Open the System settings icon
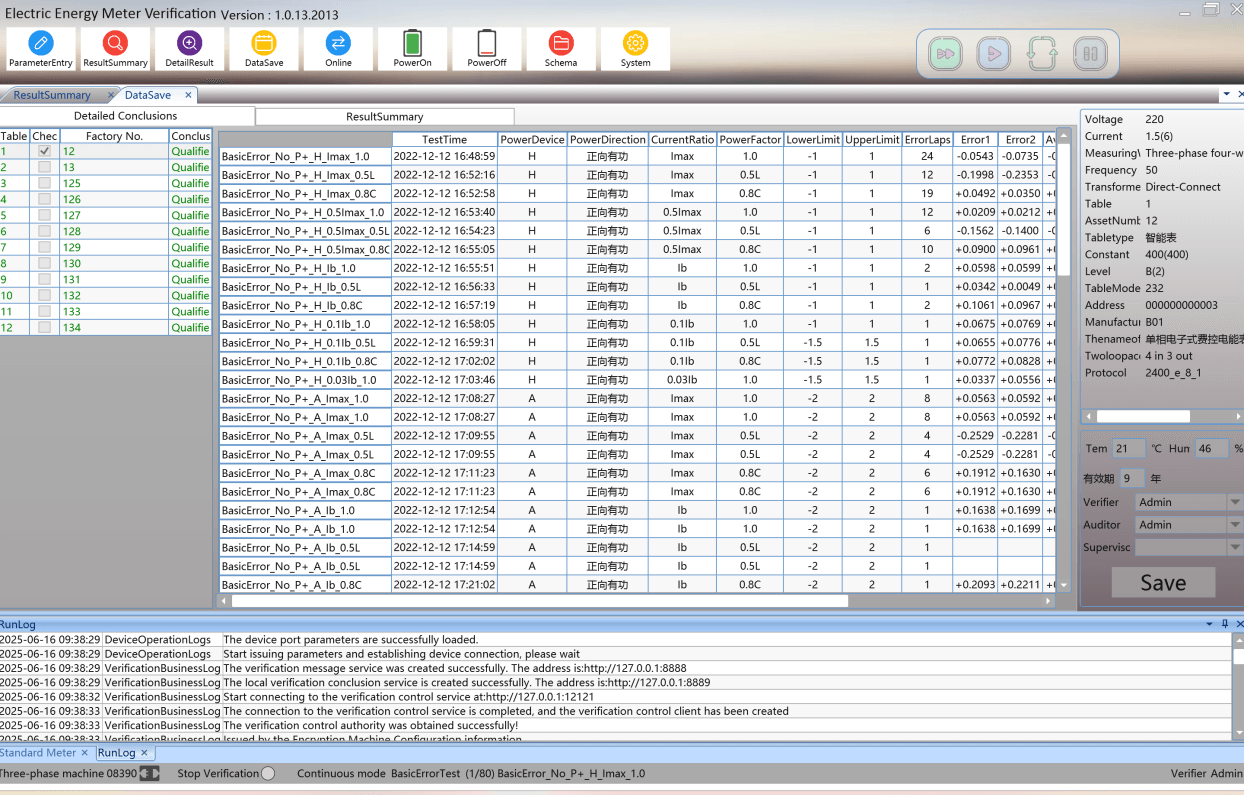 pyautogui.click(x=635, y=48)
